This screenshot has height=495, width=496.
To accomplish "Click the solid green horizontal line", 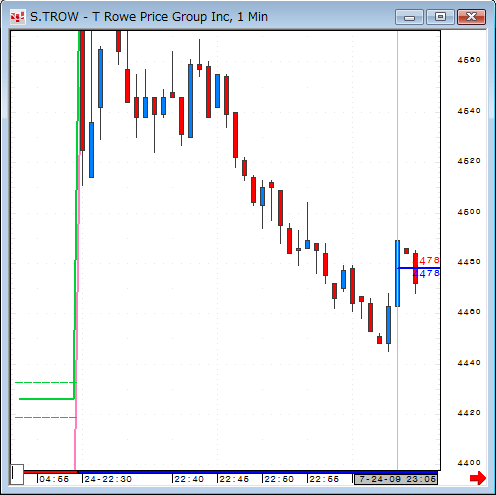I will [x=47, y=399].
